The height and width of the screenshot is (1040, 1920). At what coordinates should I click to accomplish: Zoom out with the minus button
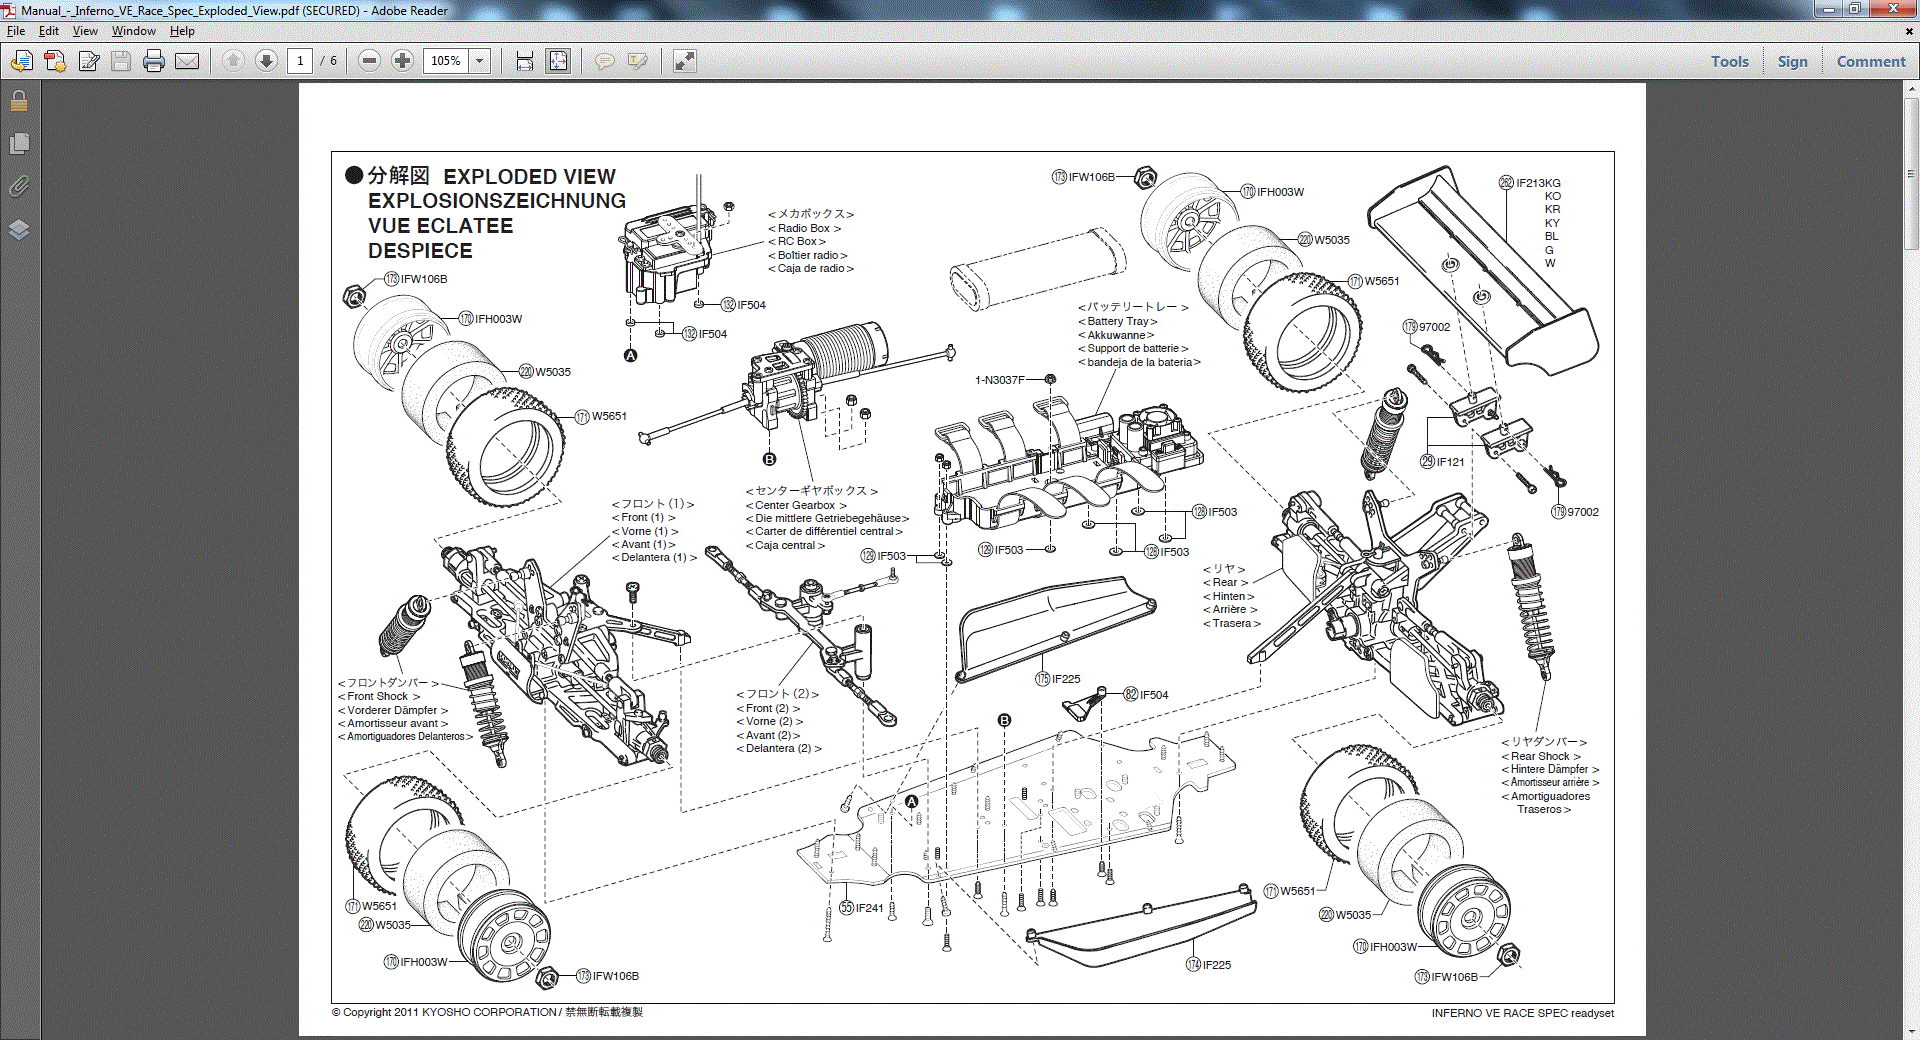[x=369, y=61]
